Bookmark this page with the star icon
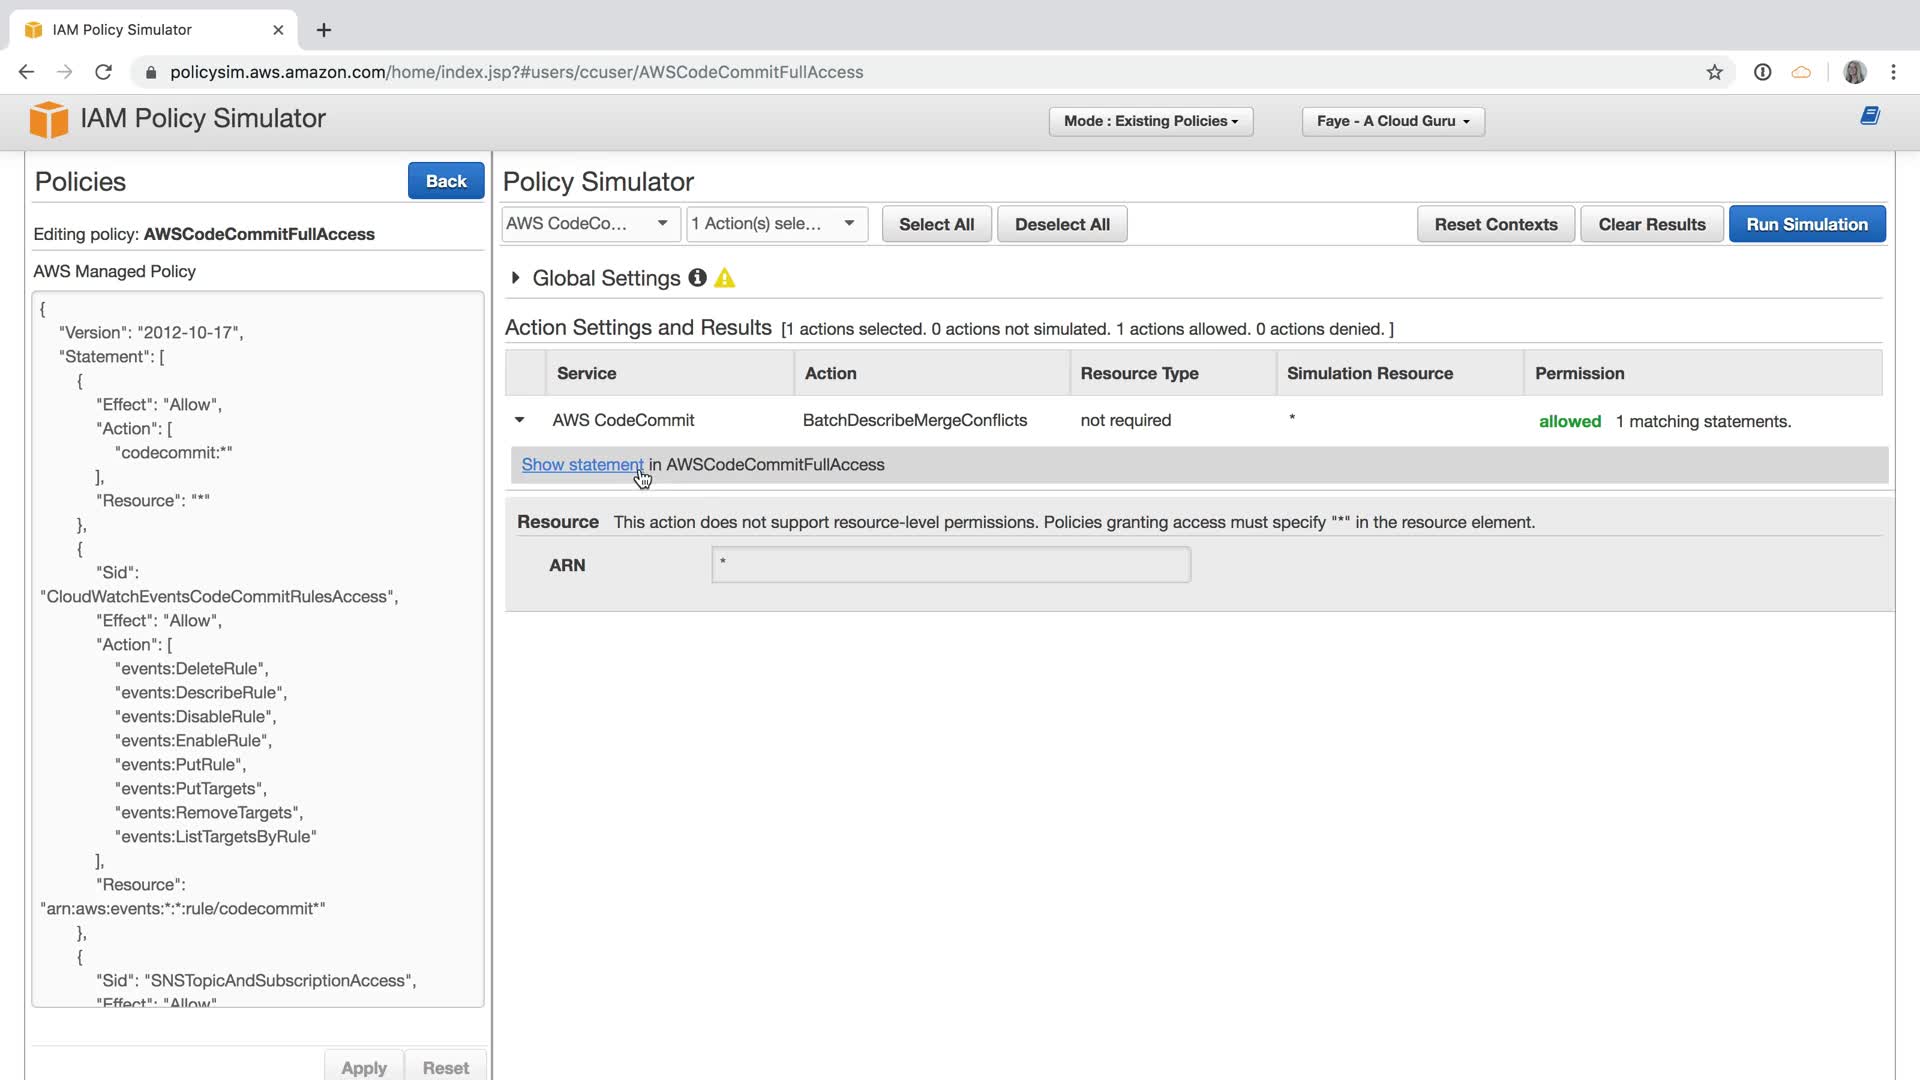This screenshot has height=1080, width=1920. click(x=1714, y=72)
